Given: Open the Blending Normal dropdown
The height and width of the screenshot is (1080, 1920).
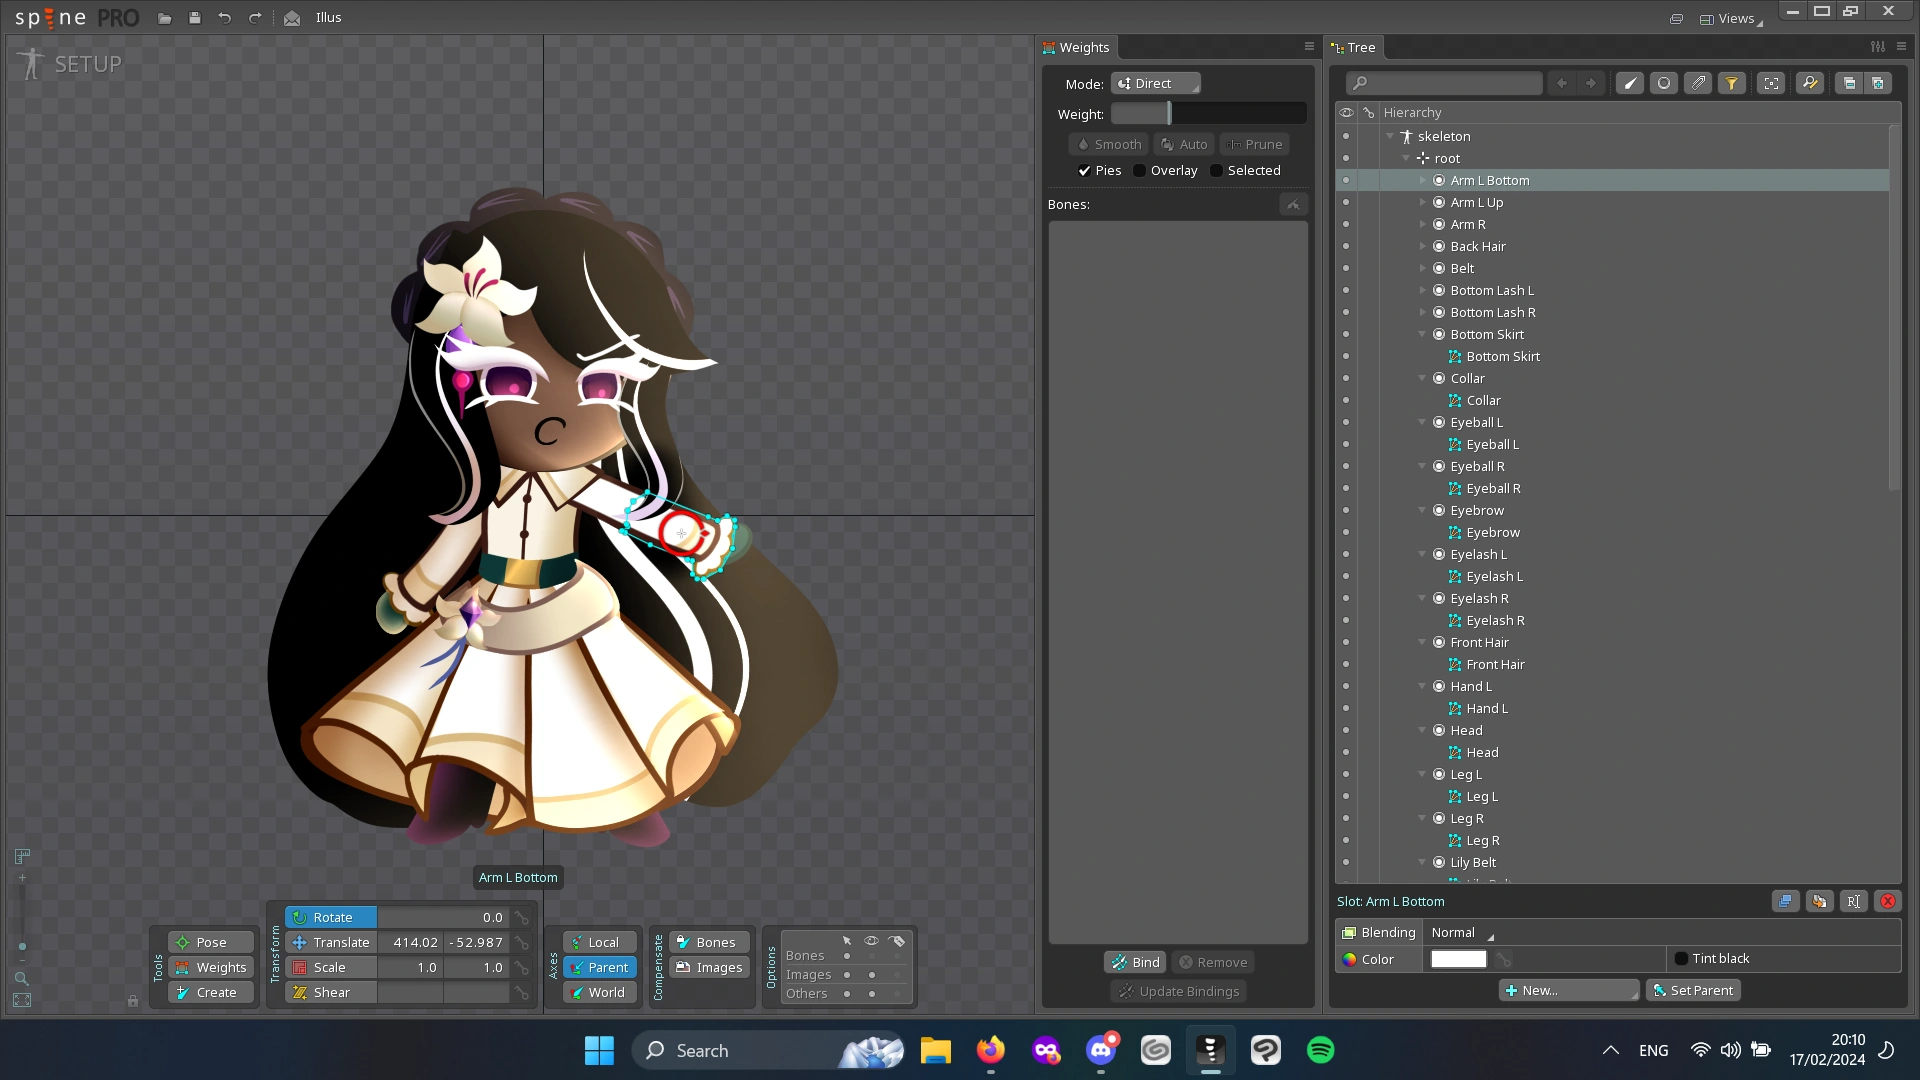Looking at the screenshot, I should point(1461,933).
